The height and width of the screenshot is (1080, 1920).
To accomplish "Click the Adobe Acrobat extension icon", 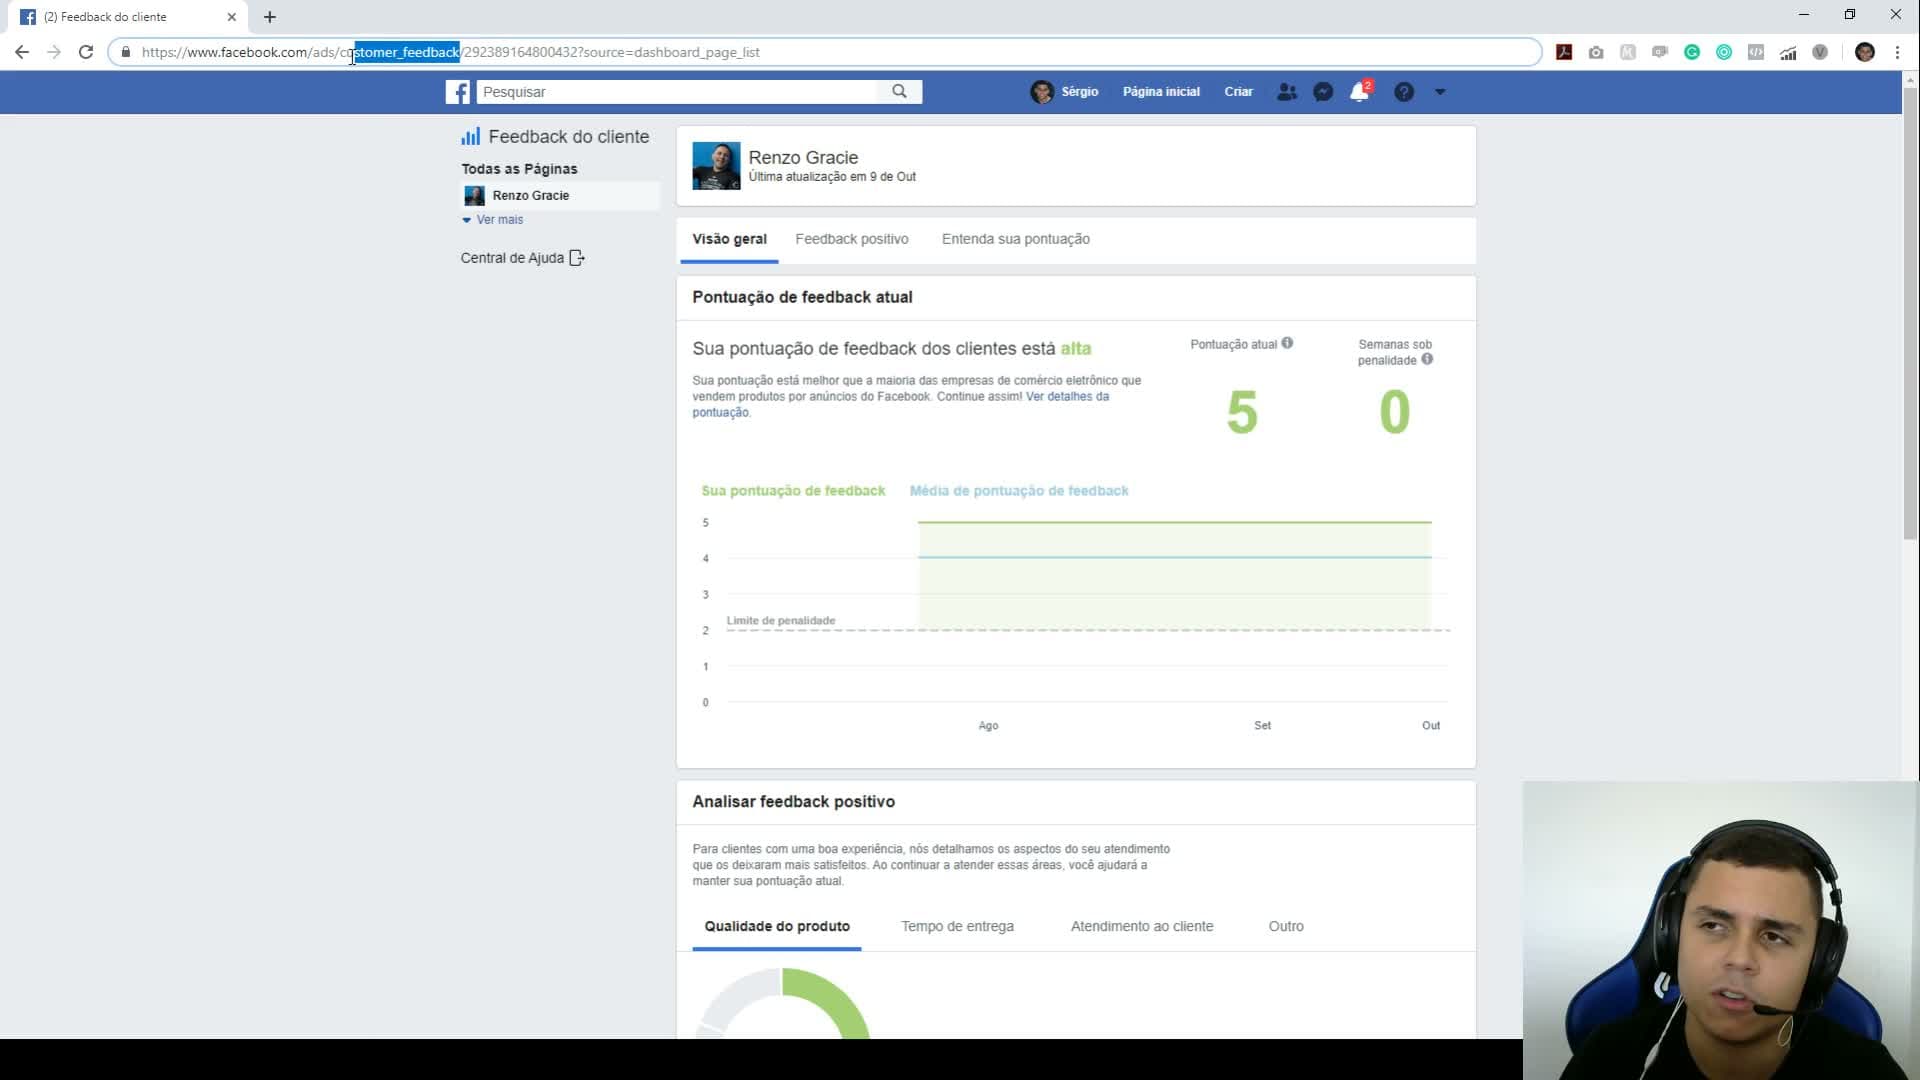I will [1564, 52].
